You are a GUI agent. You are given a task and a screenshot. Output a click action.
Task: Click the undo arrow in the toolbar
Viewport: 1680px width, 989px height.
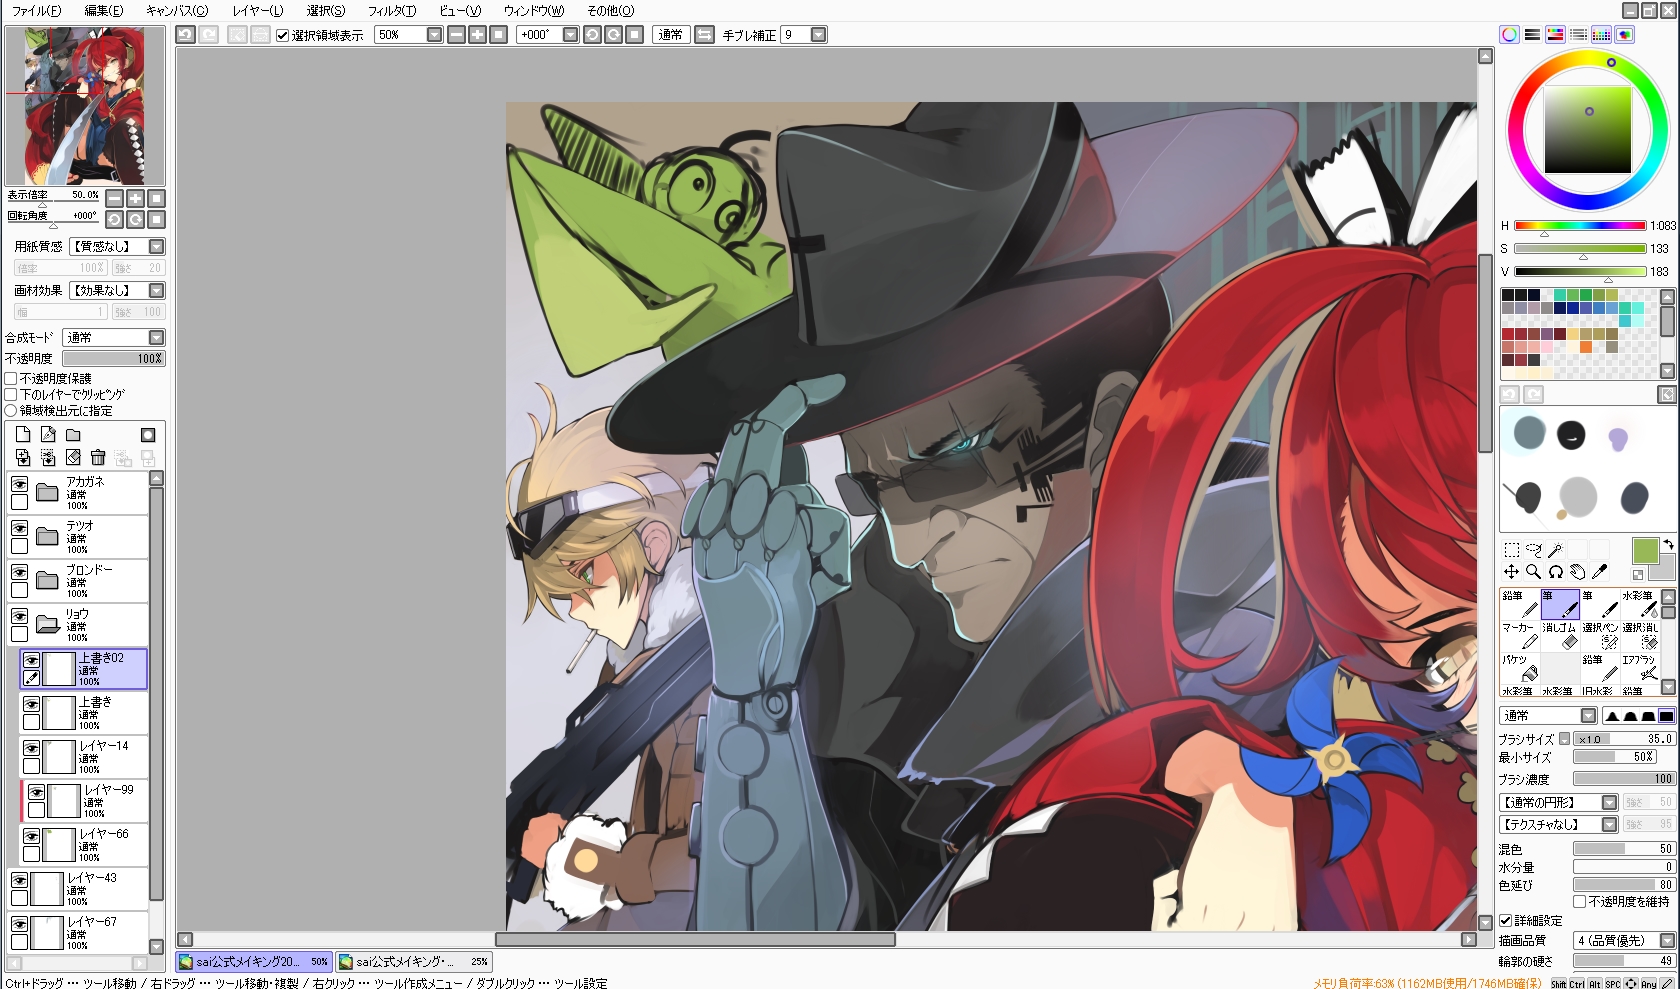coord(185,35)
